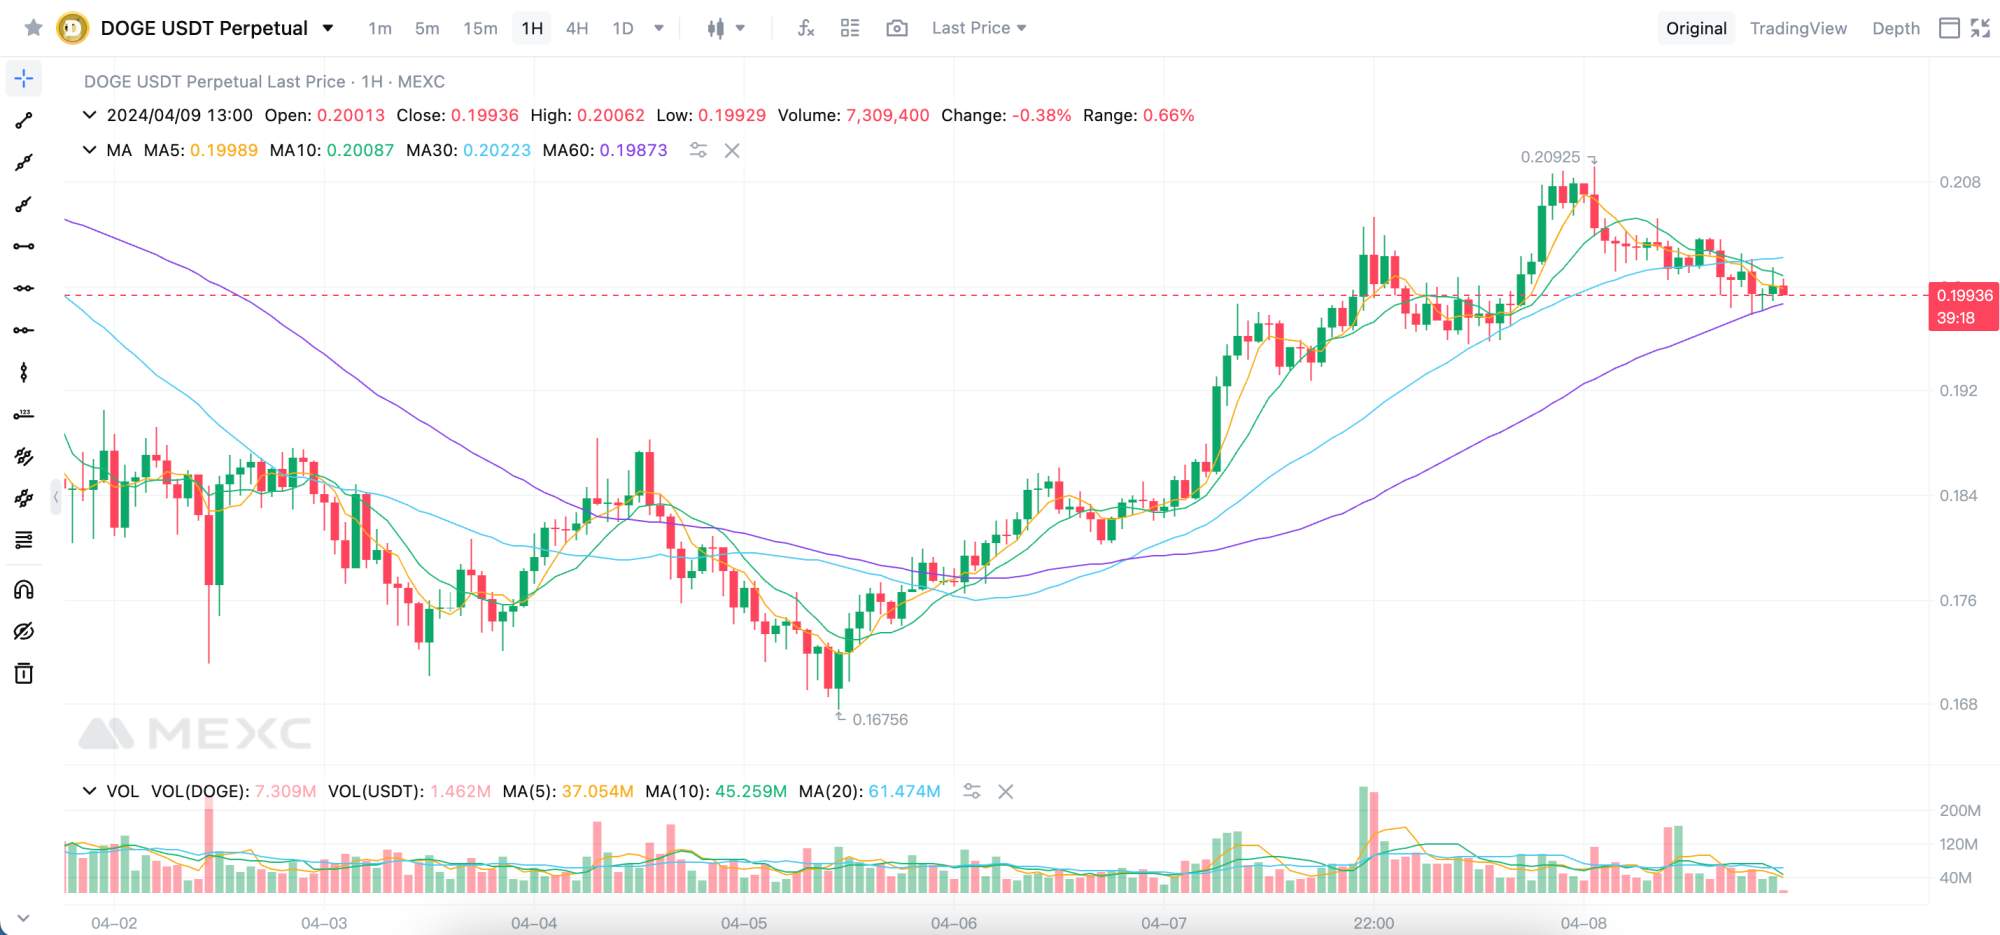Viewport: 2000px width, 935px height.
Task: Open the chart layout grid icon
Action: coord(850,28)
